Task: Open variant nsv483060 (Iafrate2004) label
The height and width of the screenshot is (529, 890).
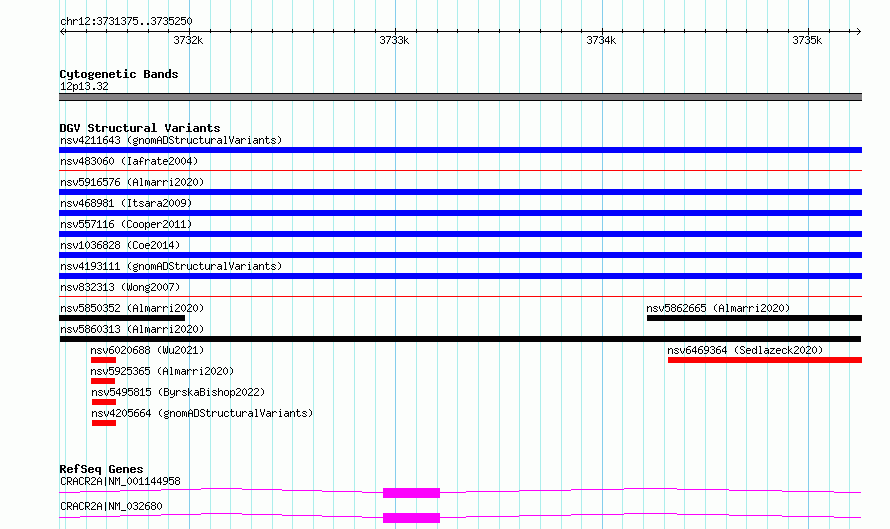Action: [x=129, y=161]
